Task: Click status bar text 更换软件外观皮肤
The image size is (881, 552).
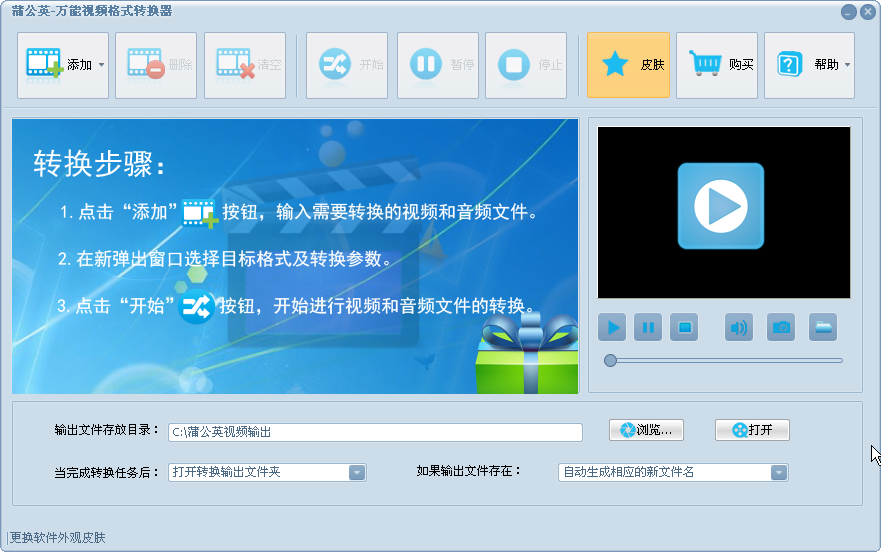Action: (x=58, y=538)
